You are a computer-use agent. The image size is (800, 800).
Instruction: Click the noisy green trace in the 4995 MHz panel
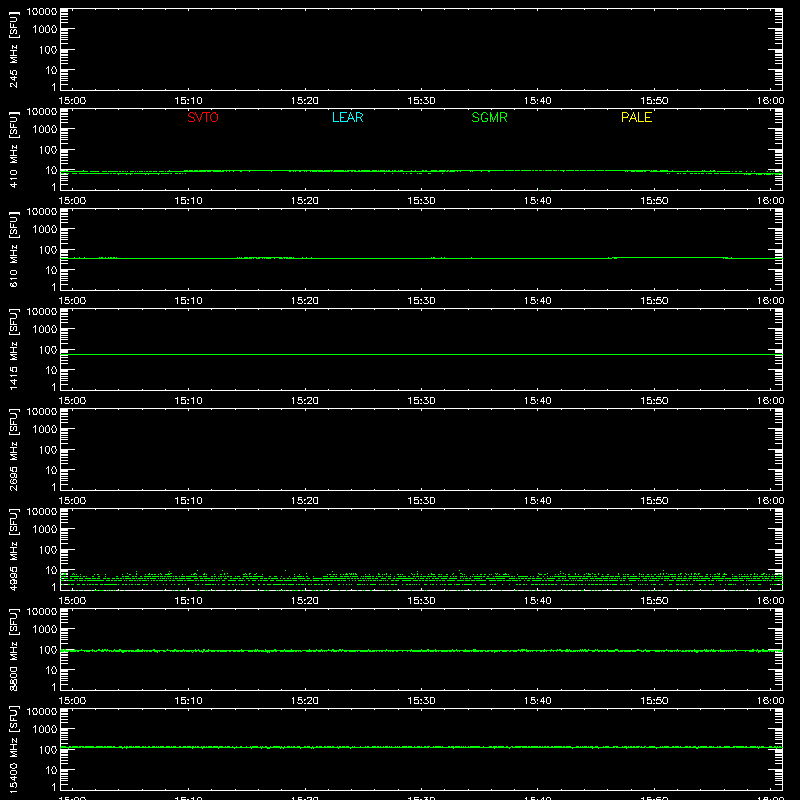421,579
